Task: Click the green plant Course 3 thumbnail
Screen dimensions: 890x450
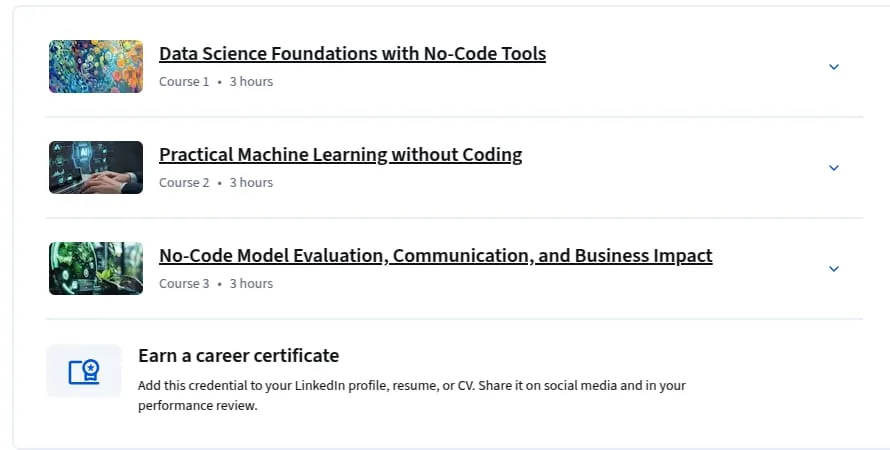Action: tap(96, 268)
